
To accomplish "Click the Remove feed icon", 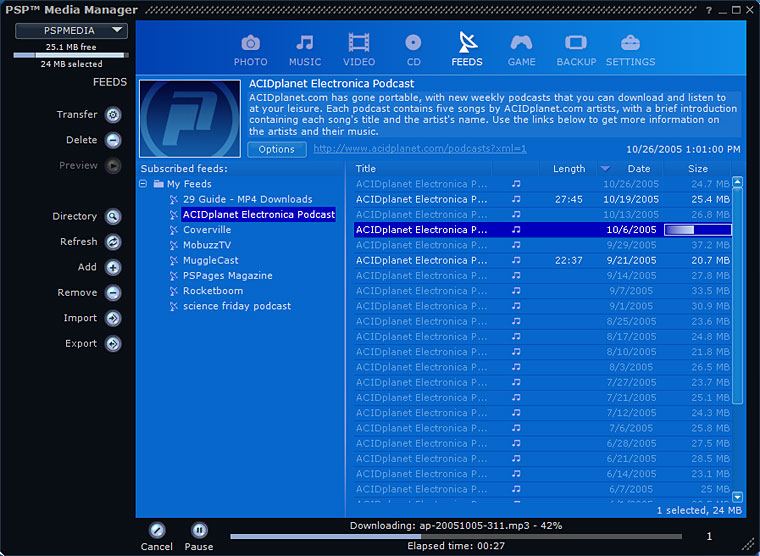I will [x=113, y=293].
